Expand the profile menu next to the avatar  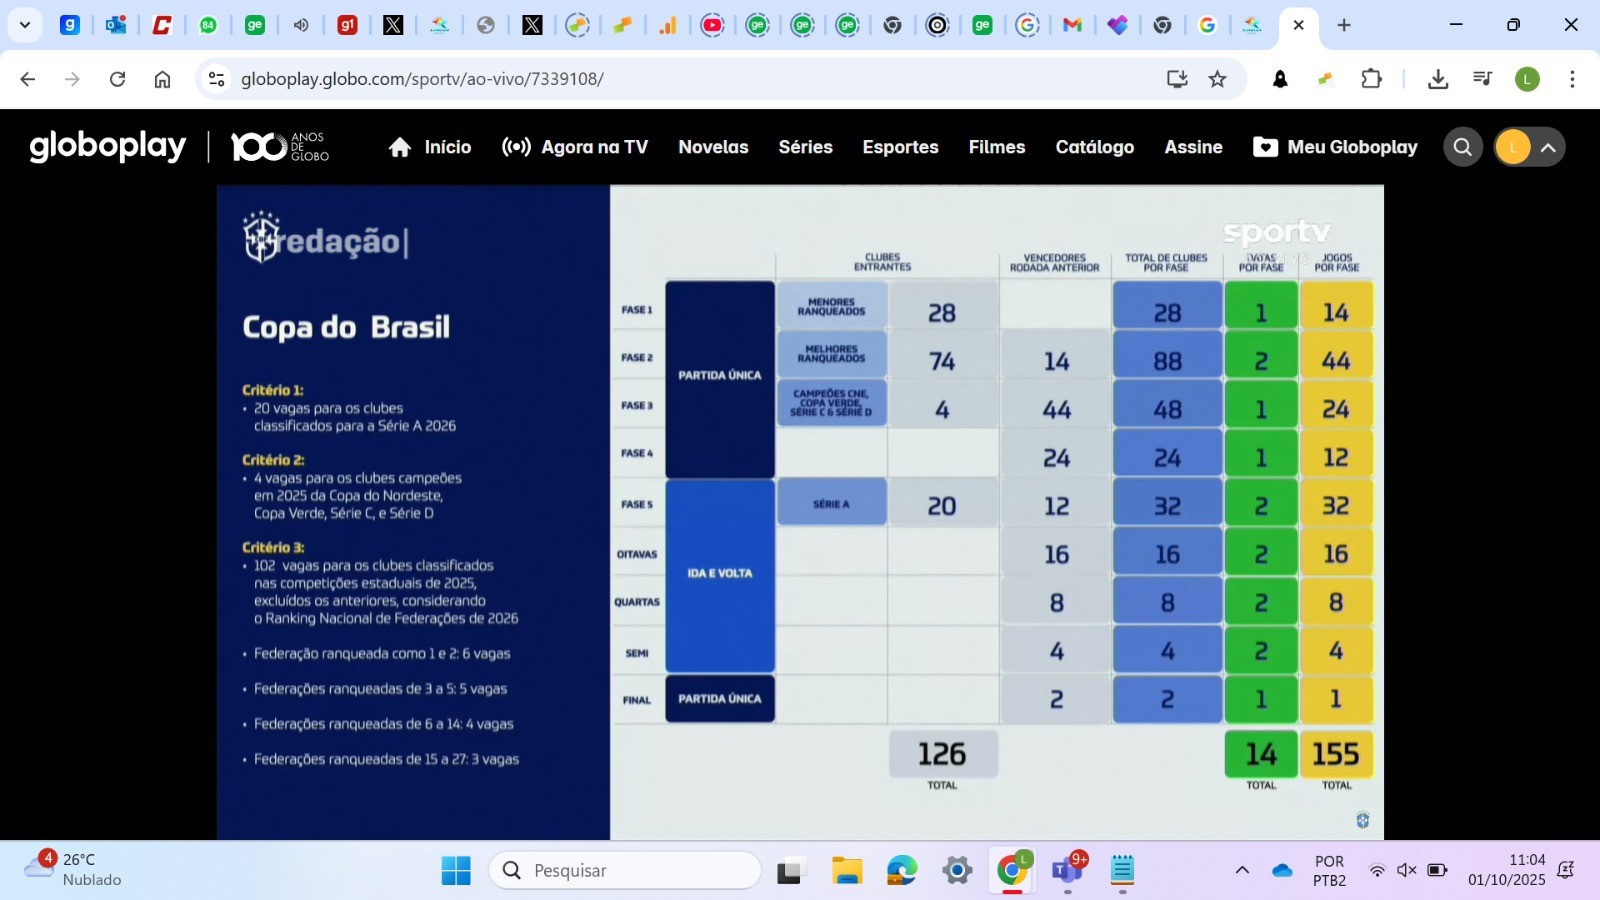(1547, 146)
